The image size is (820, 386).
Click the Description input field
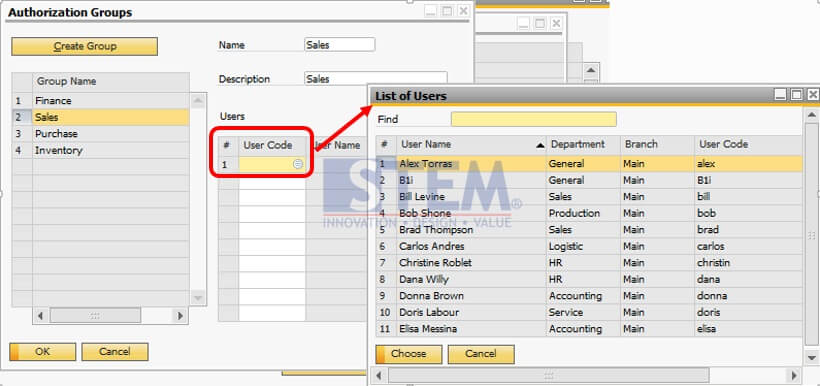(375, 79)
